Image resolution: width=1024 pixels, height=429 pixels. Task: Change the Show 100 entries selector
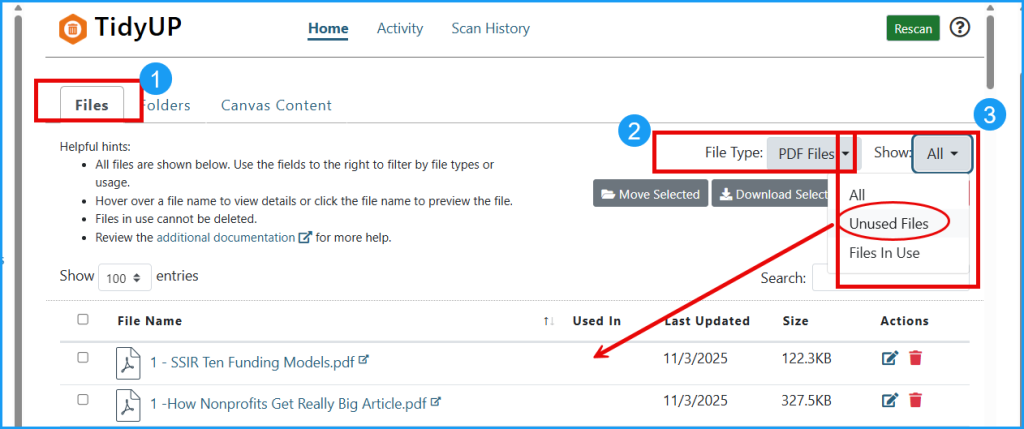pos(124,277)
